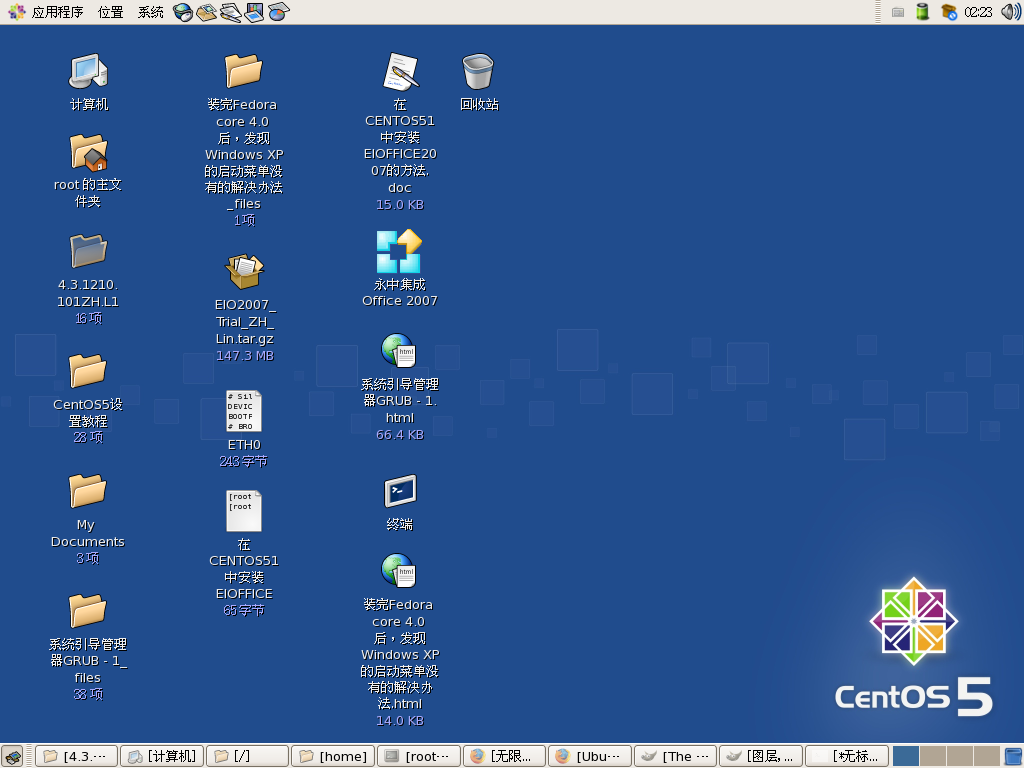Click the keyboard indicator tray icon
This screenshot has width=1024, height=768.
[898, 12]
